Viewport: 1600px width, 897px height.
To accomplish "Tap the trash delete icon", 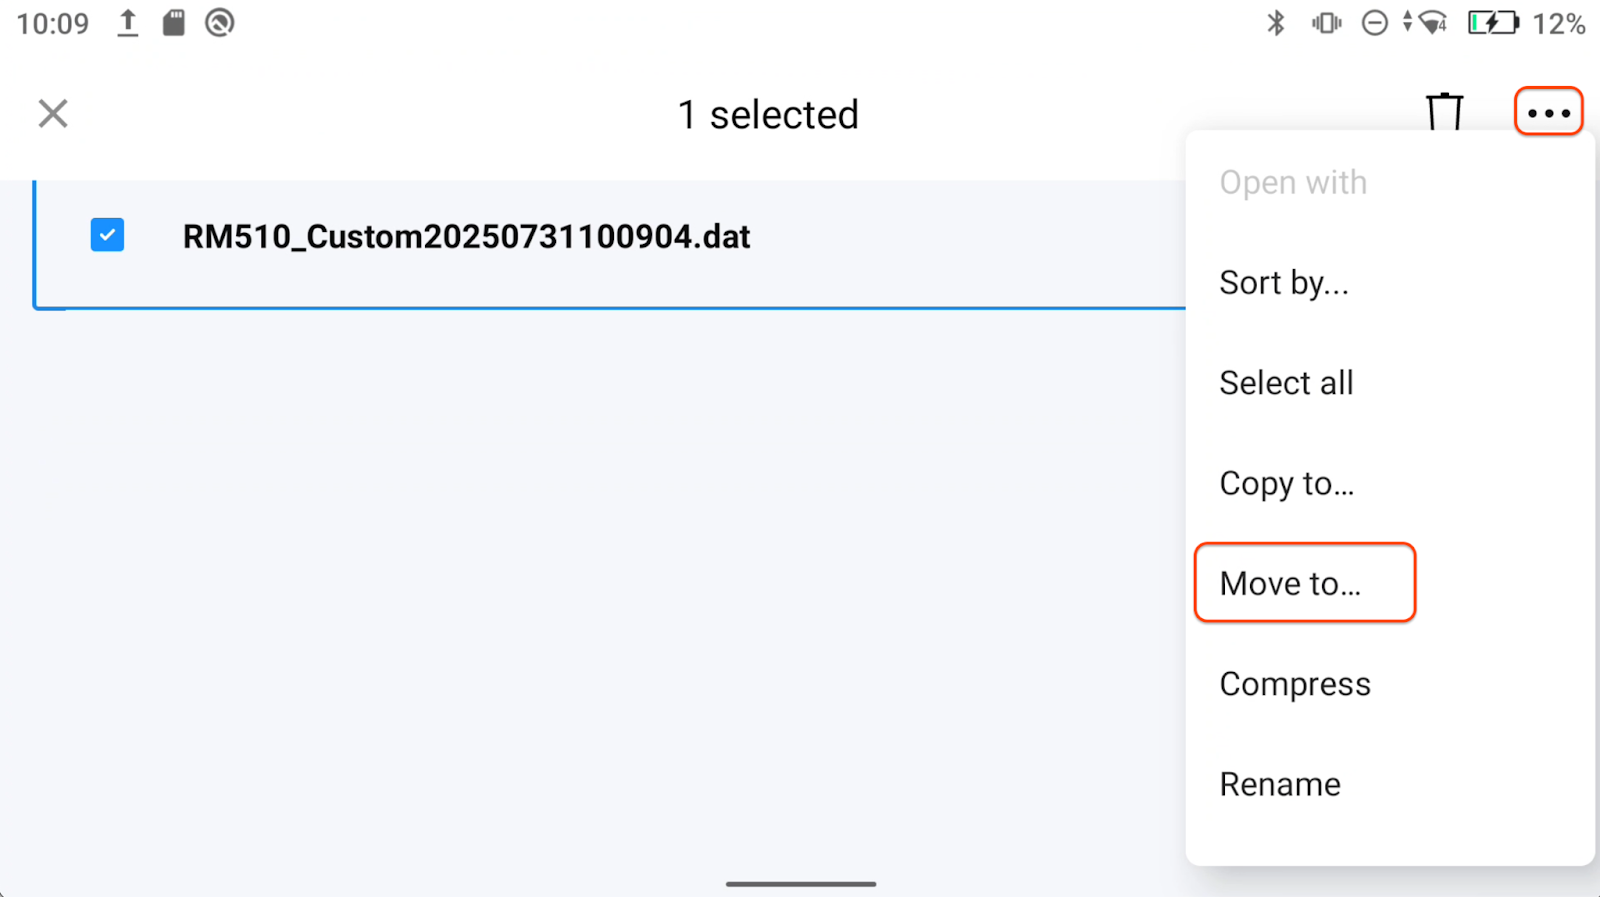I will (x=1444, y=112).
